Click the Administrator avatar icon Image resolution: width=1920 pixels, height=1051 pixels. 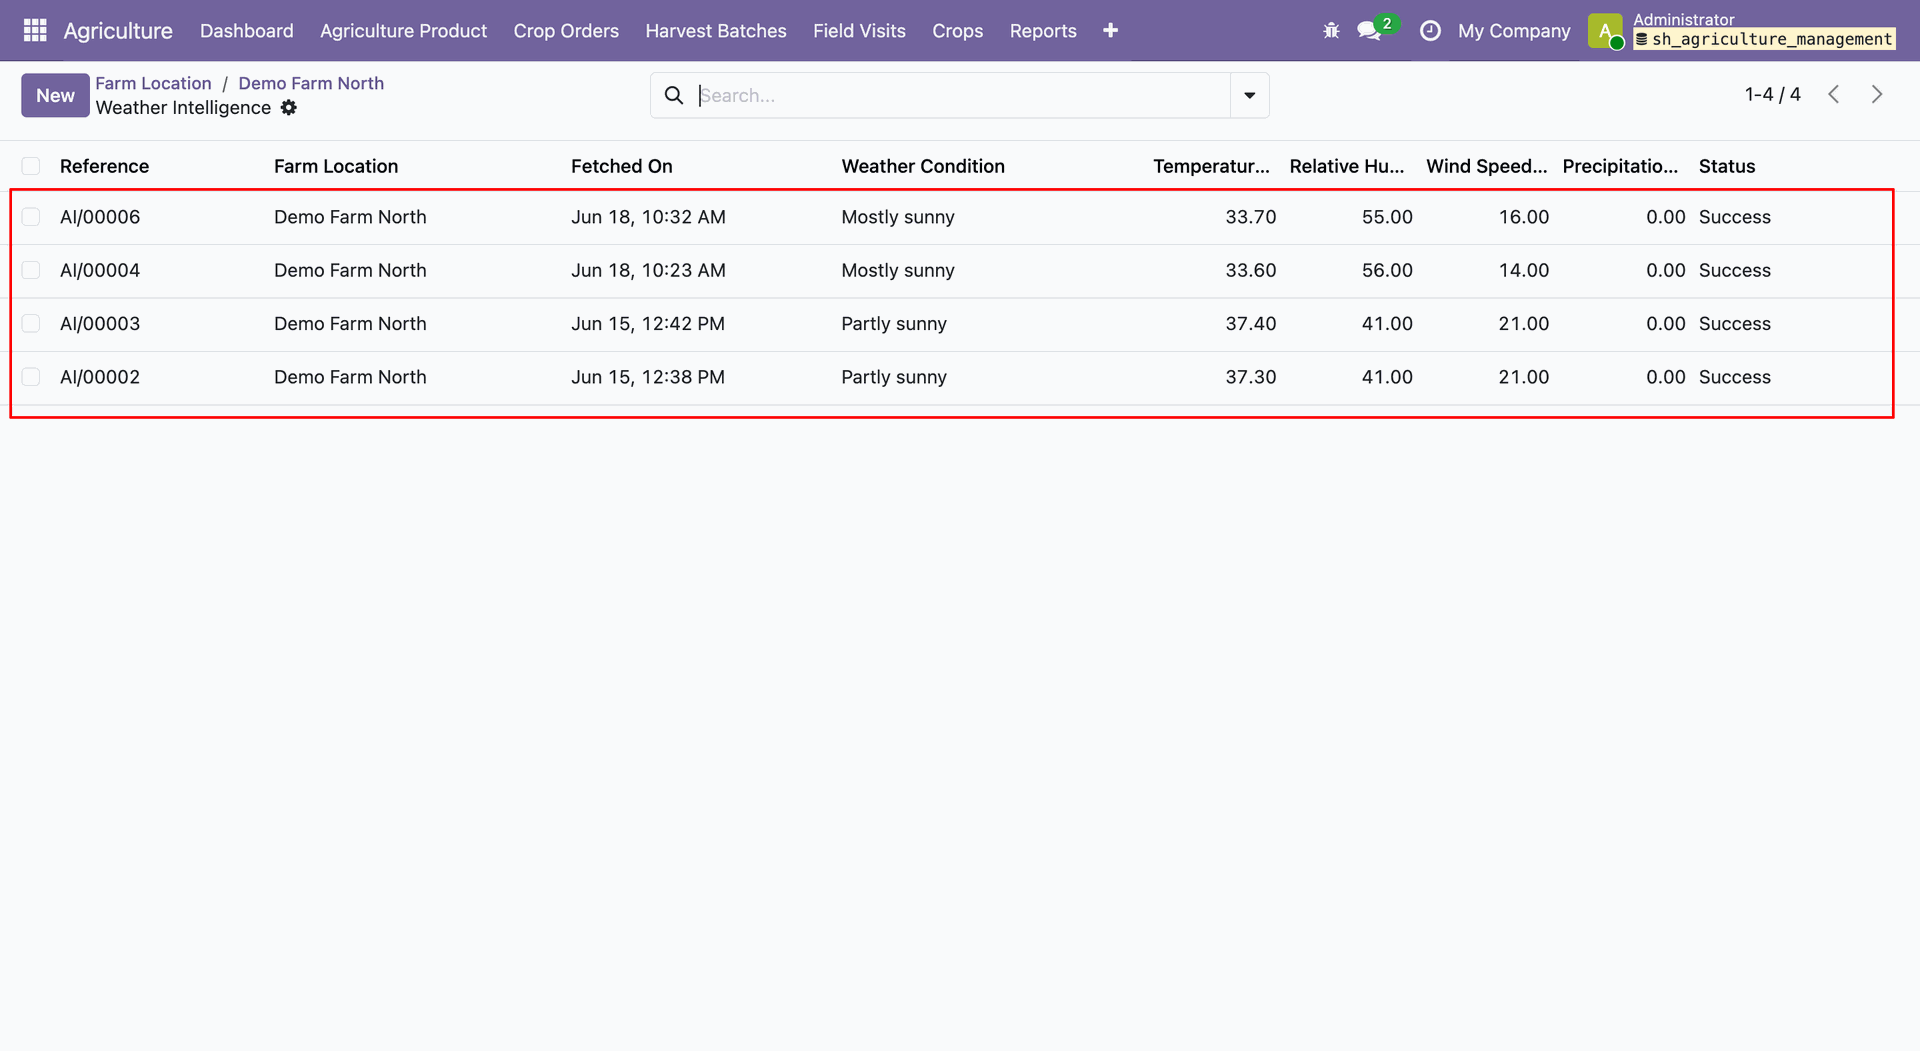tap(1605, 31)
